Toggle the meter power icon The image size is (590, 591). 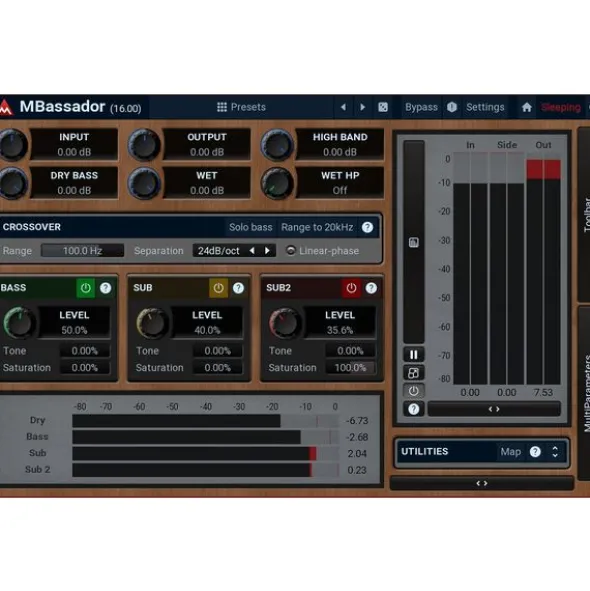point(414,391)
